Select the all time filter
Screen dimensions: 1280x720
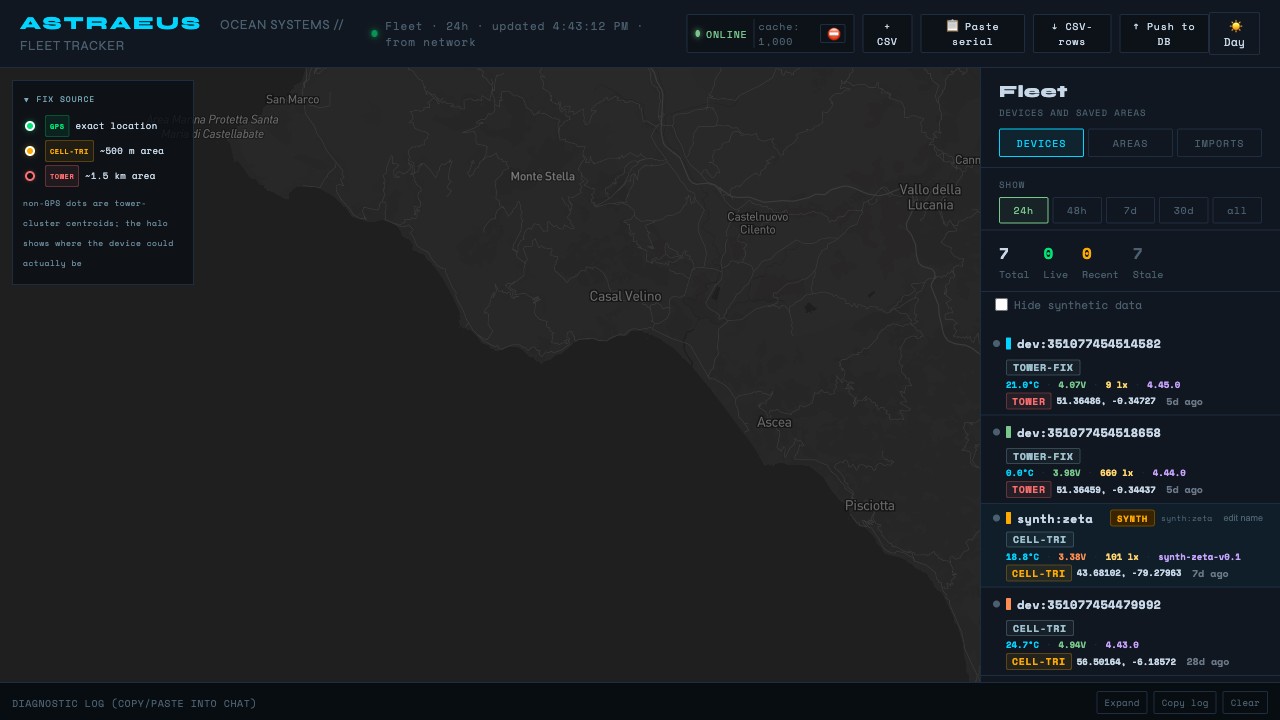pyautogui.click(x=1237, y=210)
